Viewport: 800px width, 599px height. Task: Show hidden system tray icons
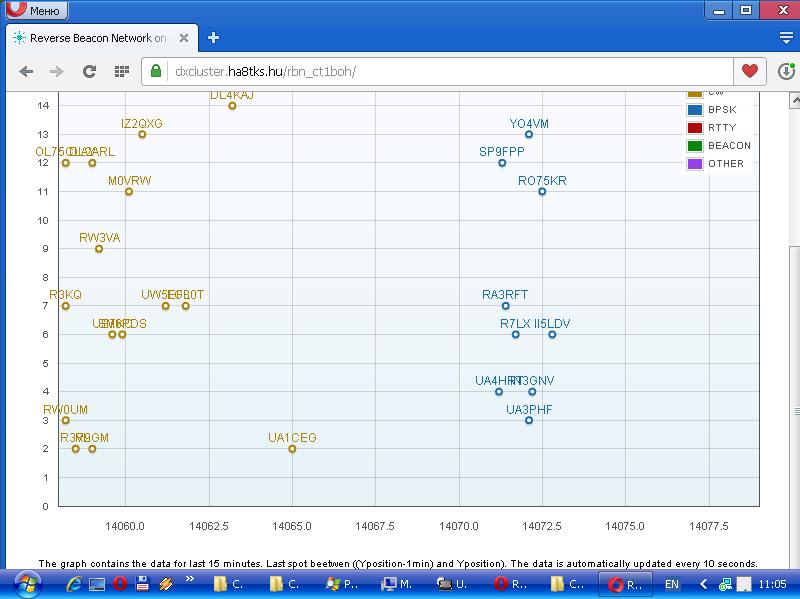point(703,584)
